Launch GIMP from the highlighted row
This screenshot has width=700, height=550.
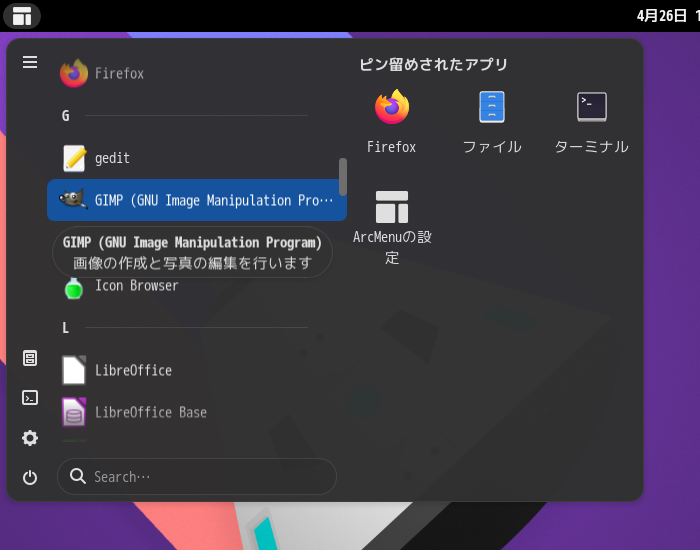(197, 200)
